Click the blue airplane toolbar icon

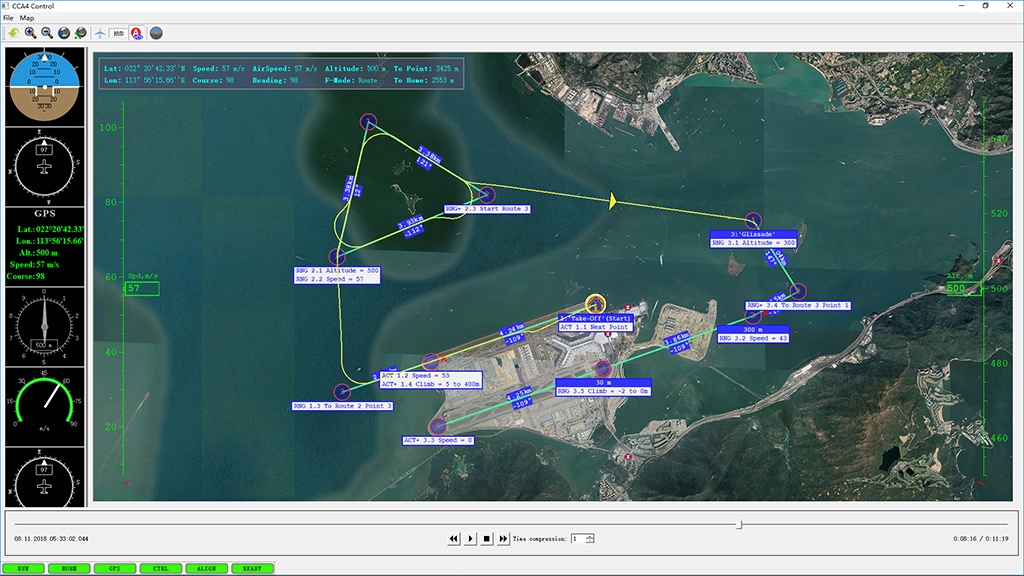tap(100, 33)
